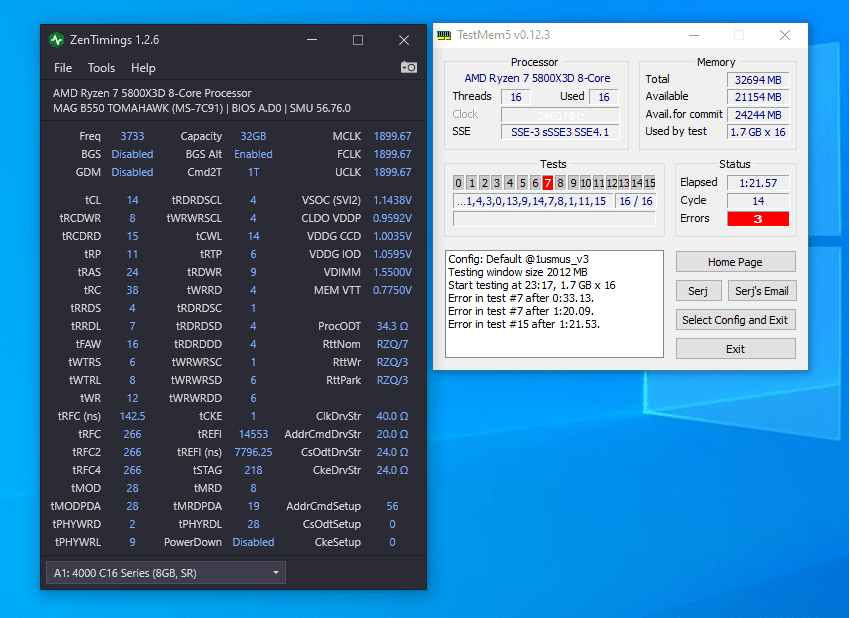The width and height of the screenshot is (849, 618).
Task: Click the Threads value field showing 16
Action: pyautogui.click(x=515, y=97)
